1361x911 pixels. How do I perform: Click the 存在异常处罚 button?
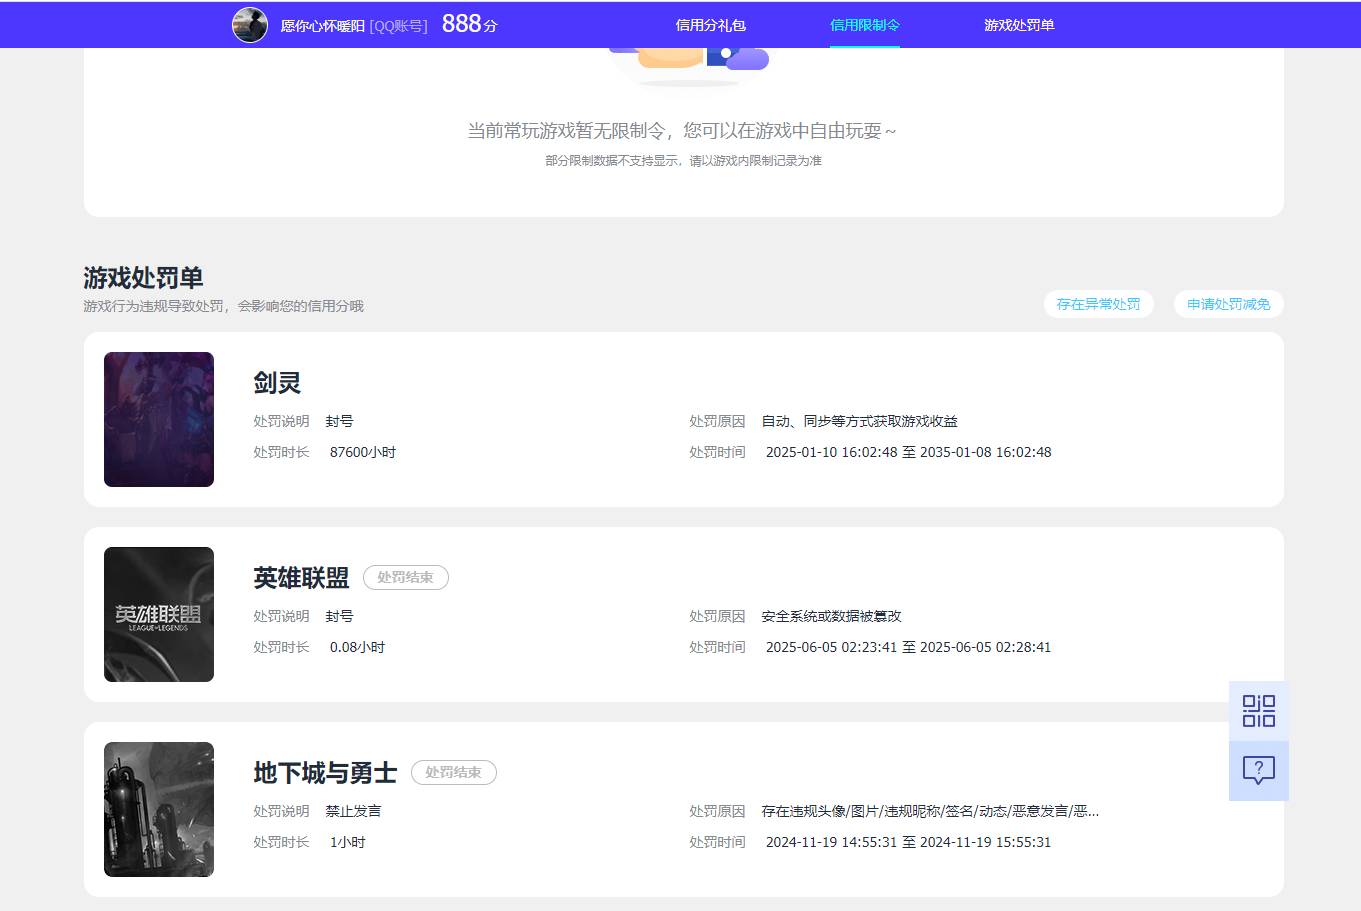[x=1098, y=304]
